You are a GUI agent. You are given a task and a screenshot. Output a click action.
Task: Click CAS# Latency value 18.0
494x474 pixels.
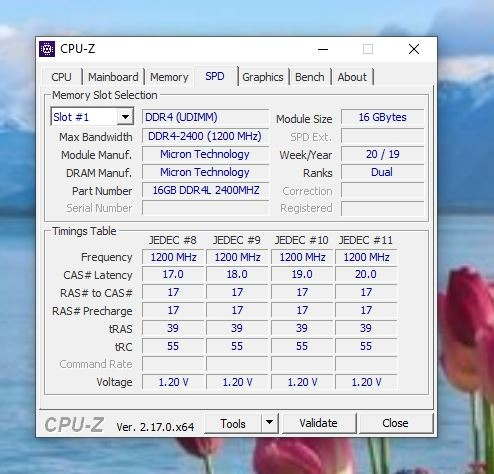[237, 274]
